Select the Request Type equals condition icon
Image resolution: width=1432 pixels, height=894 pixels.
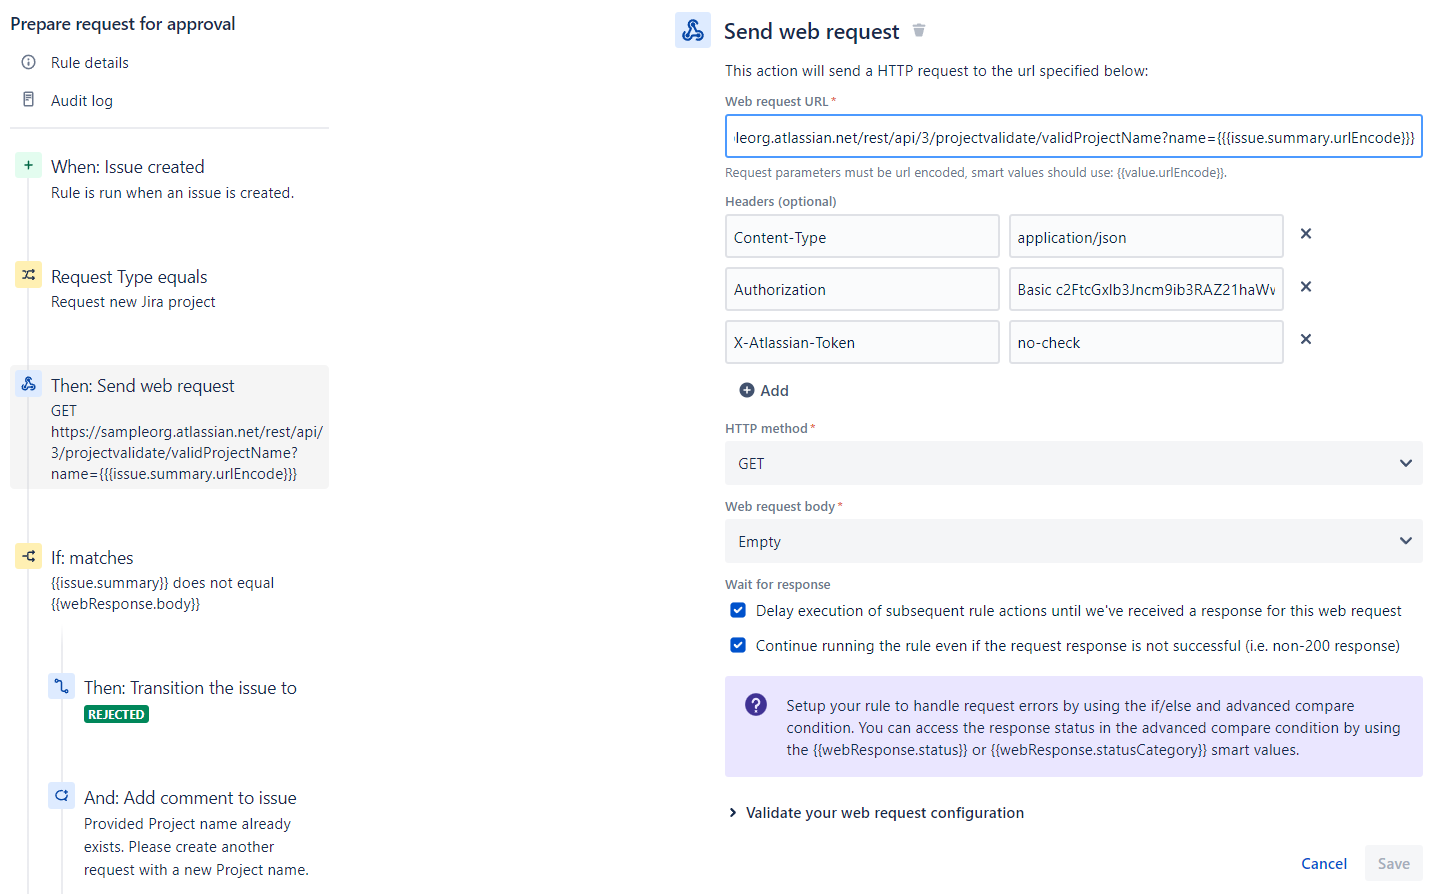tap(28, 274)
